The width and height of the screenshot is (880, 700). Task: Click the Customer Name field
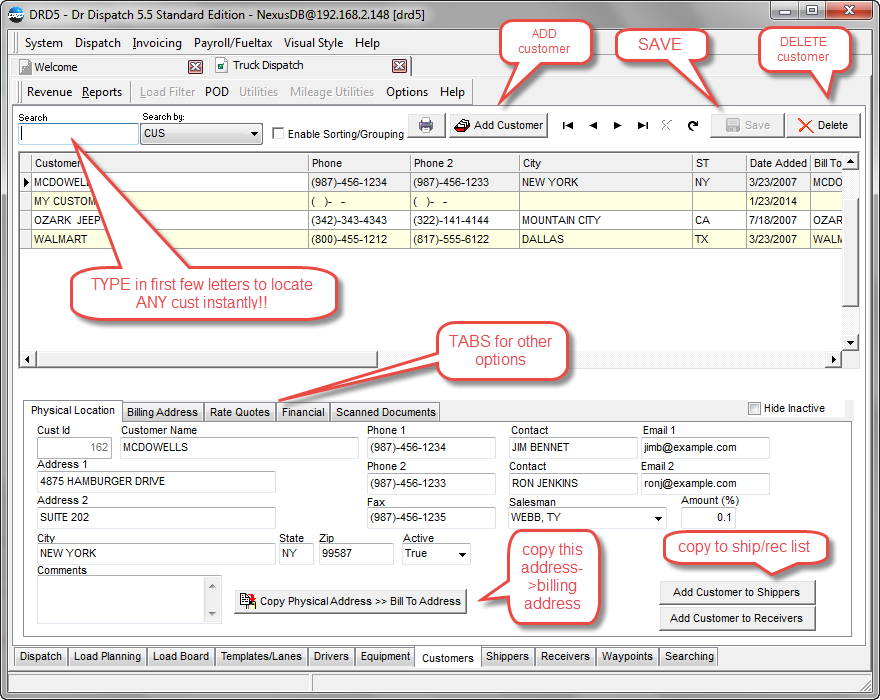pyautogui.click(x=239, y=448)
